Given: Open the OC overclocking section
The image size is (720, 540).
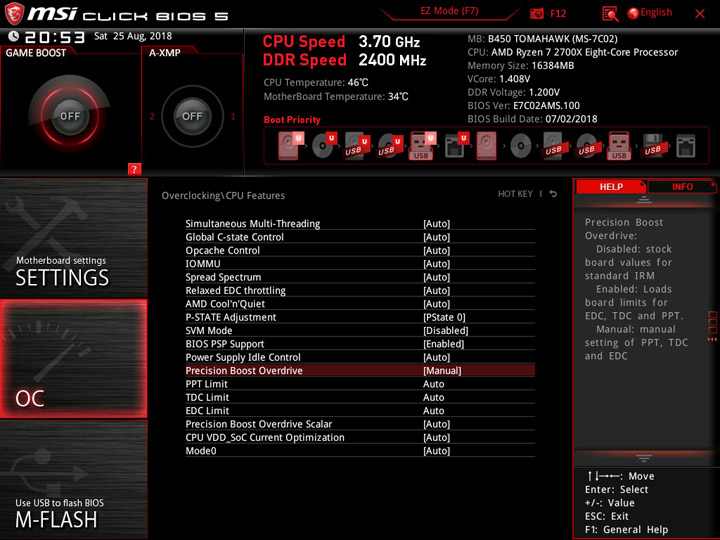Looking at the screenshot, I should click(73, 359).
